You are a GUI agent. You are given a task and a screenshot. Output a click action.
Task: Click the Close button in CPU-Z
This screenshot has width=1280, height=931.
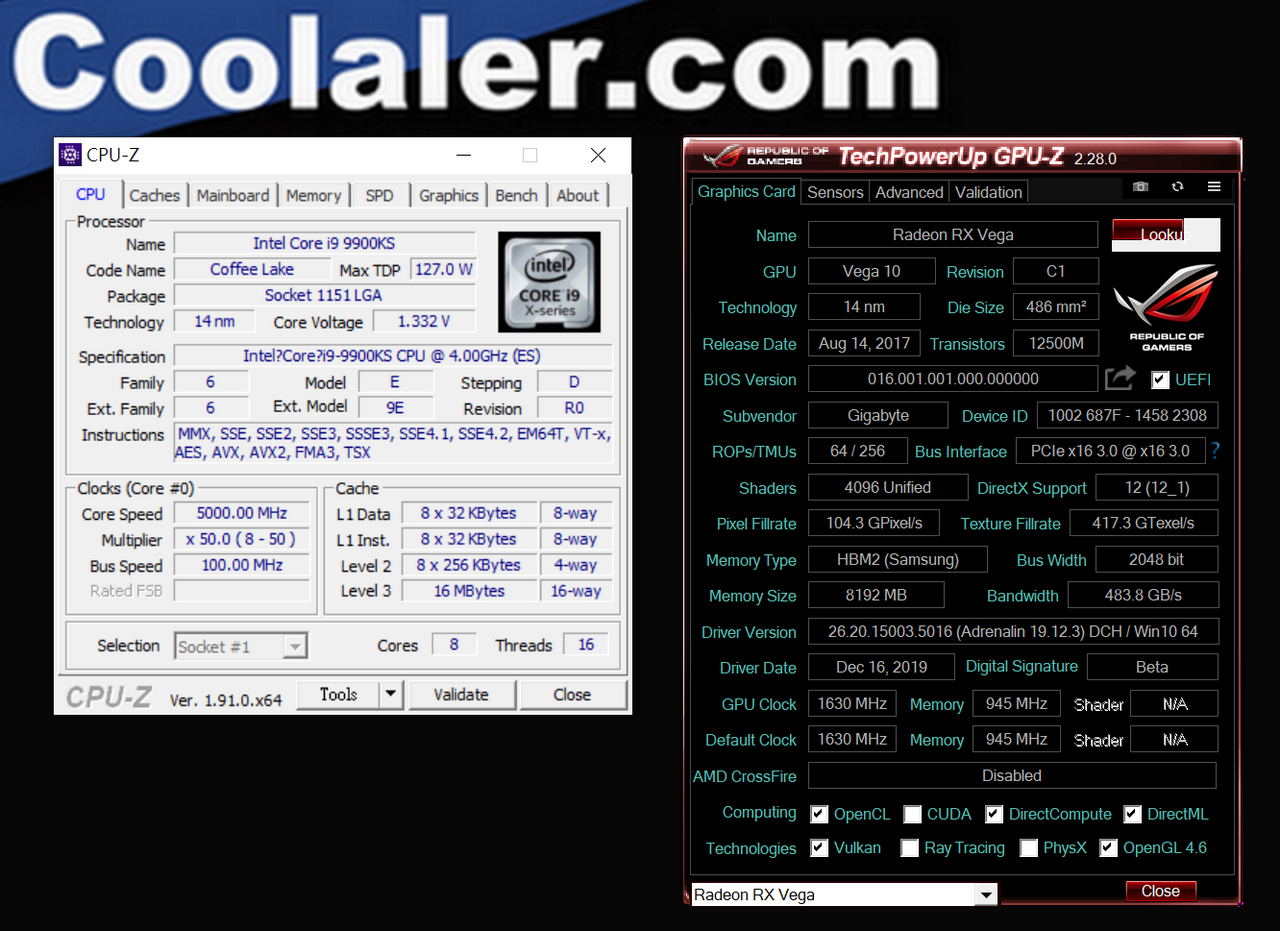pos(572,694)
